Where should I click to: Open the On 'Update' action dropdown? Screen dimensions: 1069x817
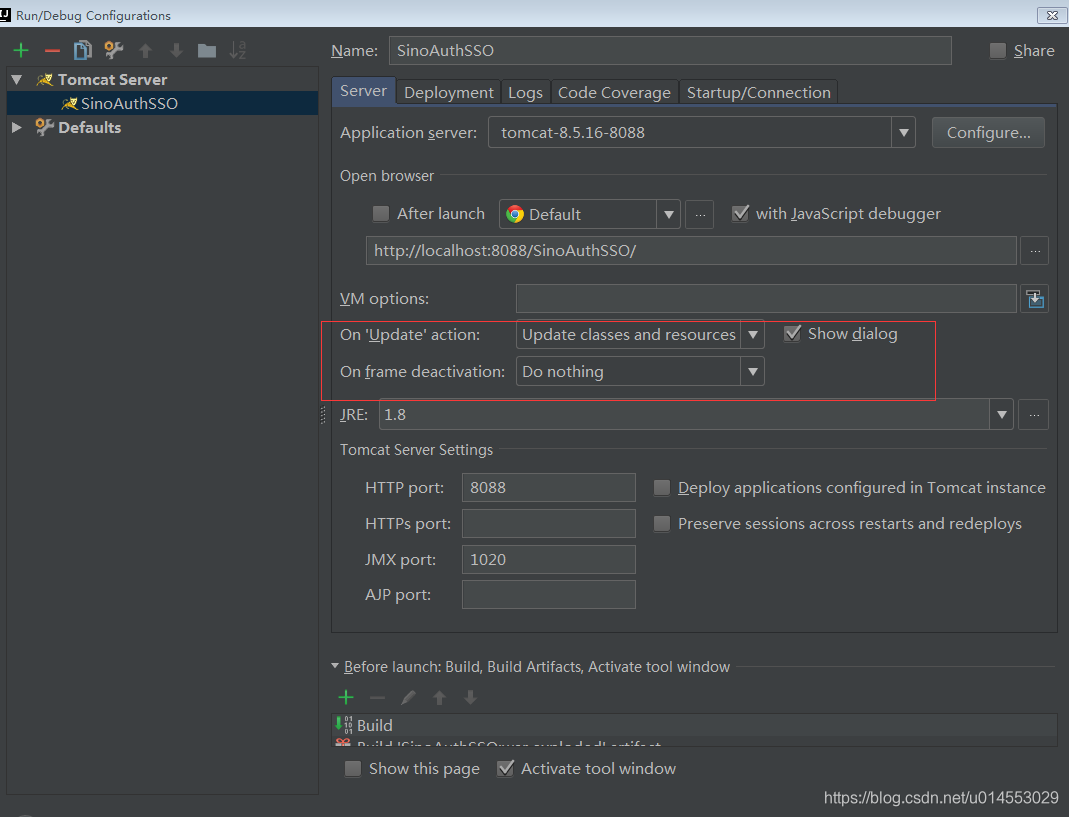[x=753, y=335]
